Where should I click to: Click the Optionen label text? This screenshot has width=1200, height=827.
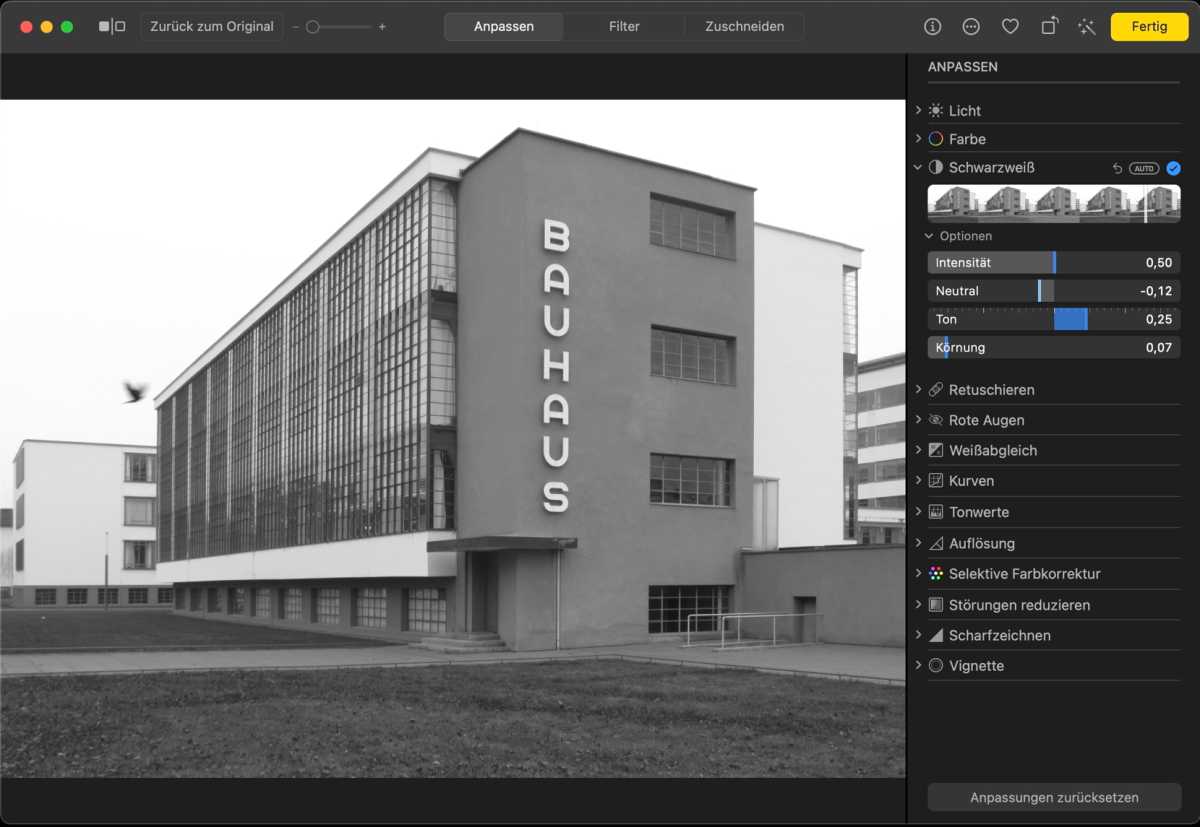[x=966, y=236]
